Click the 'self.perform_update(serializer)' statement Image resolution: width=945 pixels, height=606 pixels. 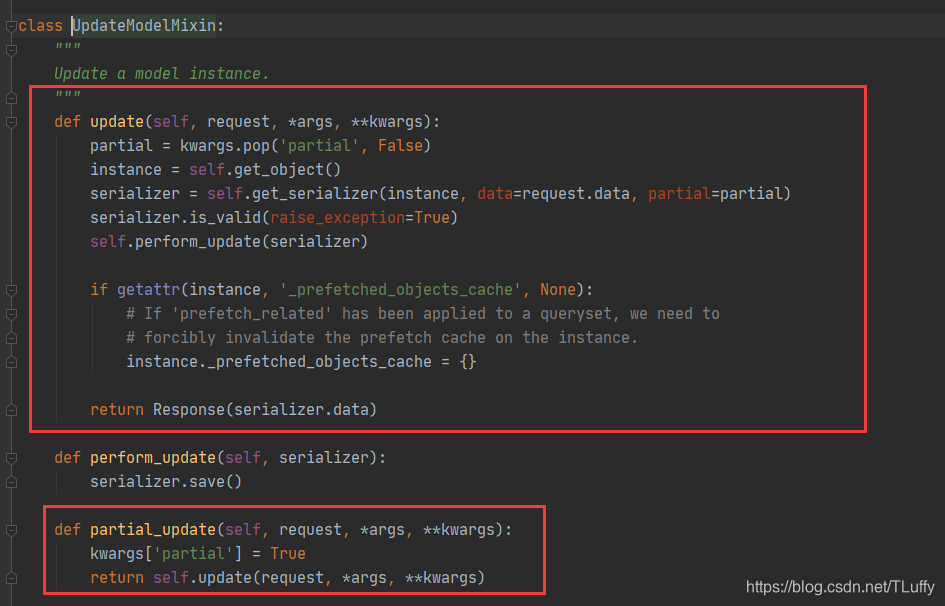coord(229,242)
